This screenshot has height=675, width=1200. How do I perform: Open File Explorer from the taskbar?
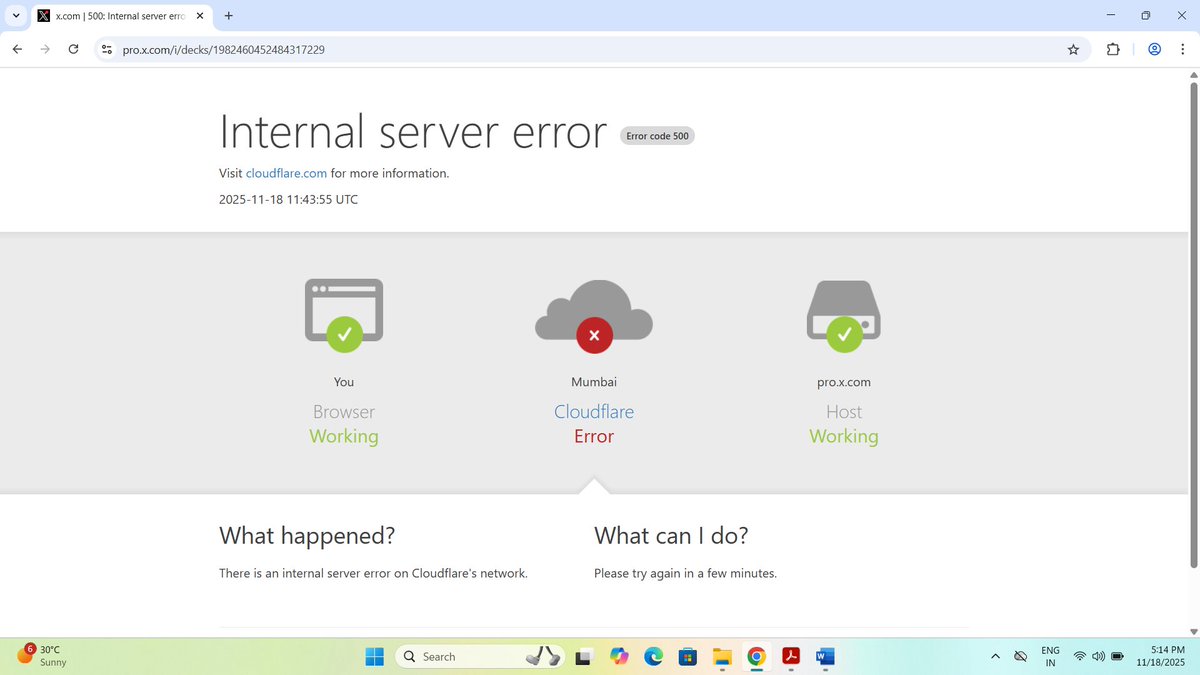(x=722, y=656)
